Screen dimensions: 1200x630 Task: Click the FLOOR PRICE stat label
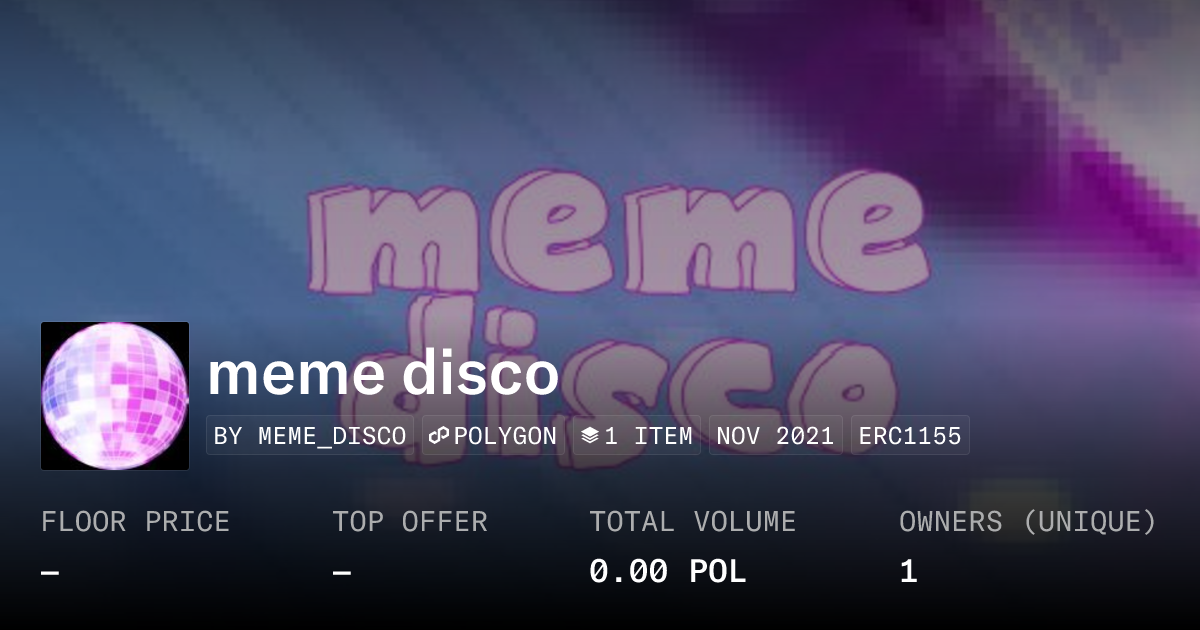(x=136, y=522)
